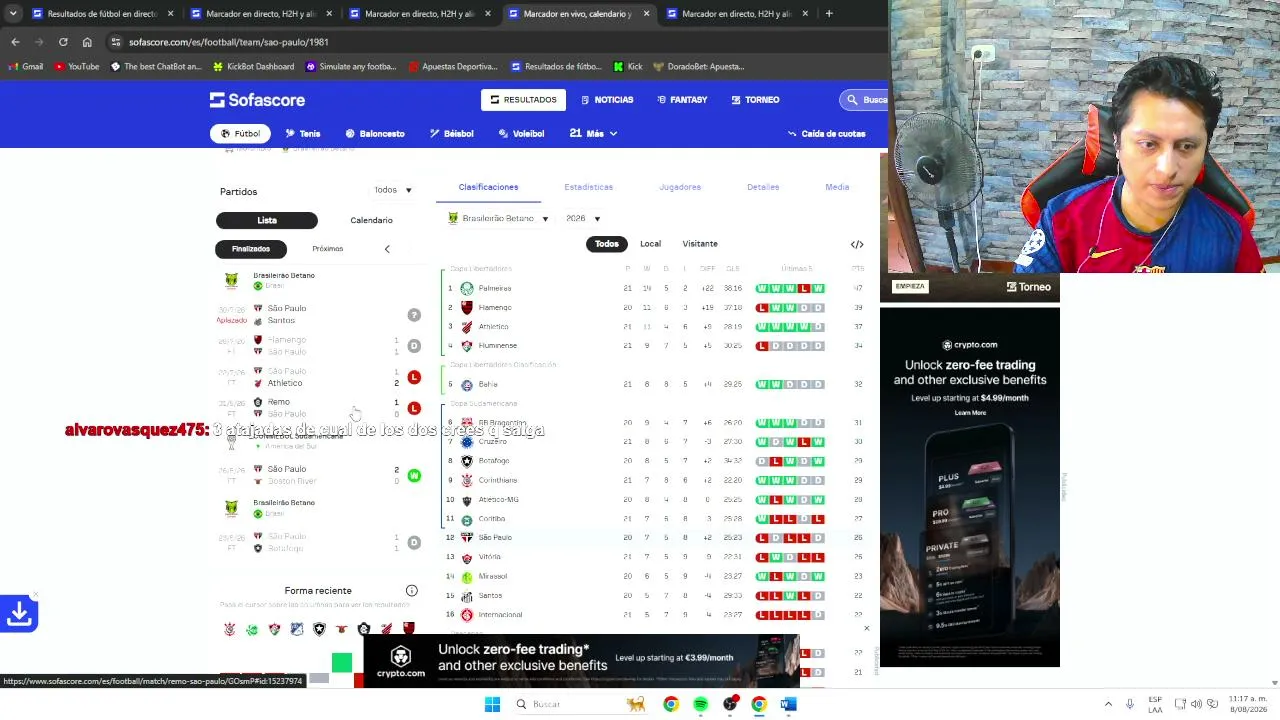Open the browser home page icon
This screenshot has width=1280, height=720.
87,42
